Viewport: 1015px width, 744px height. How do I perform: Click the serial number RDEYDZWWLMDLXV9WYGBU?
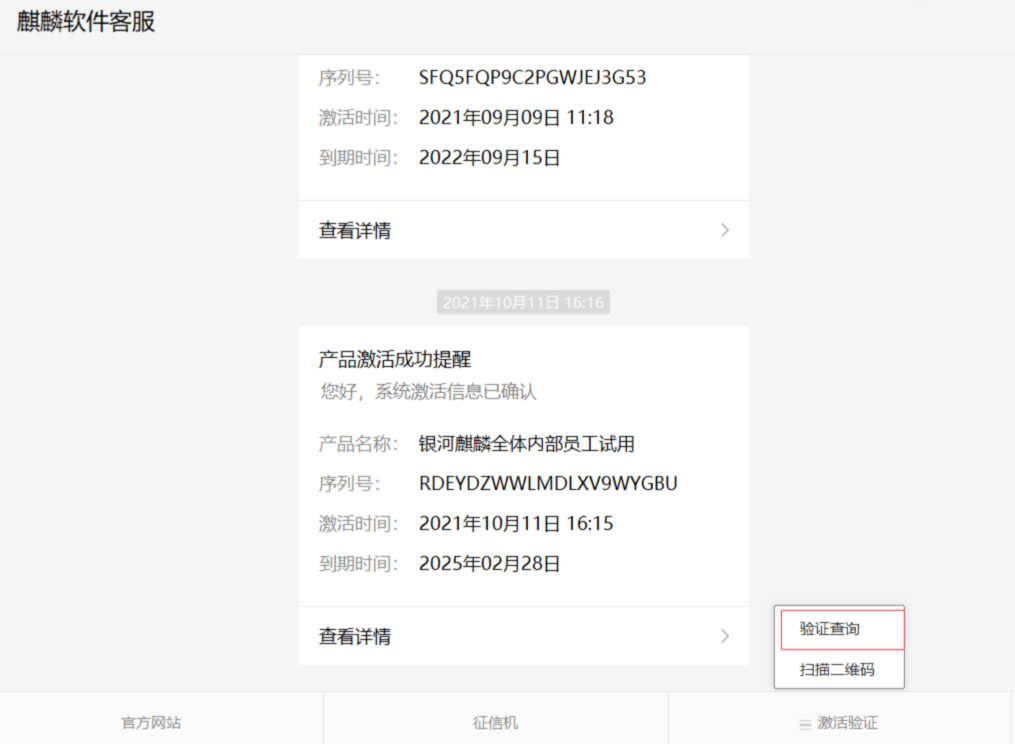pyautogui.click(x=548, y=484)
